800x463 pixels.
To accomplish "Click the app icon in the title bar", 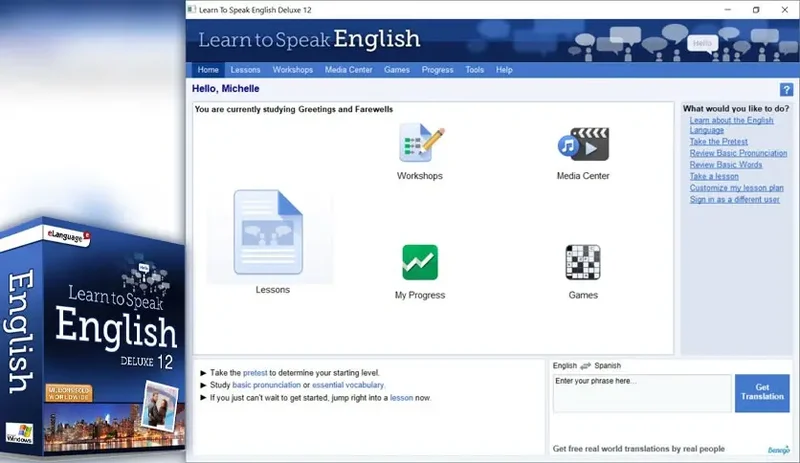I will click(191, 10).
